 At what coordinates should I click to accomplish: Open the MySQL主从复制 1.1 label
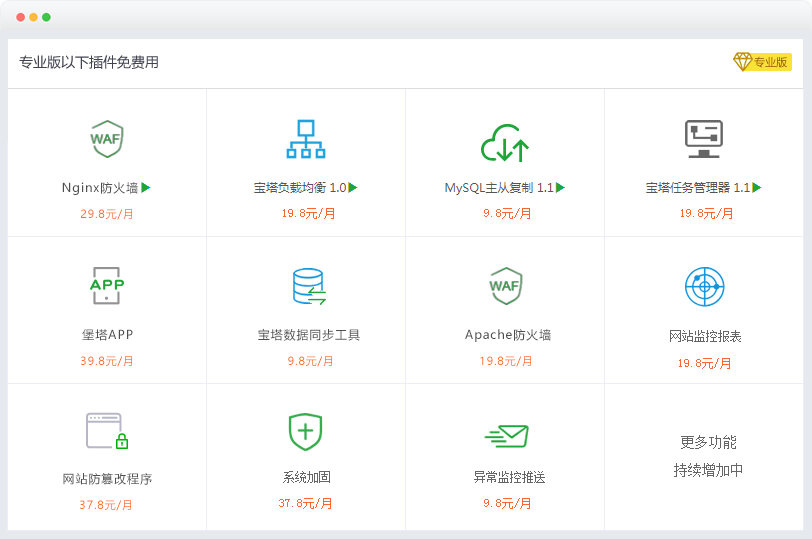500,187
